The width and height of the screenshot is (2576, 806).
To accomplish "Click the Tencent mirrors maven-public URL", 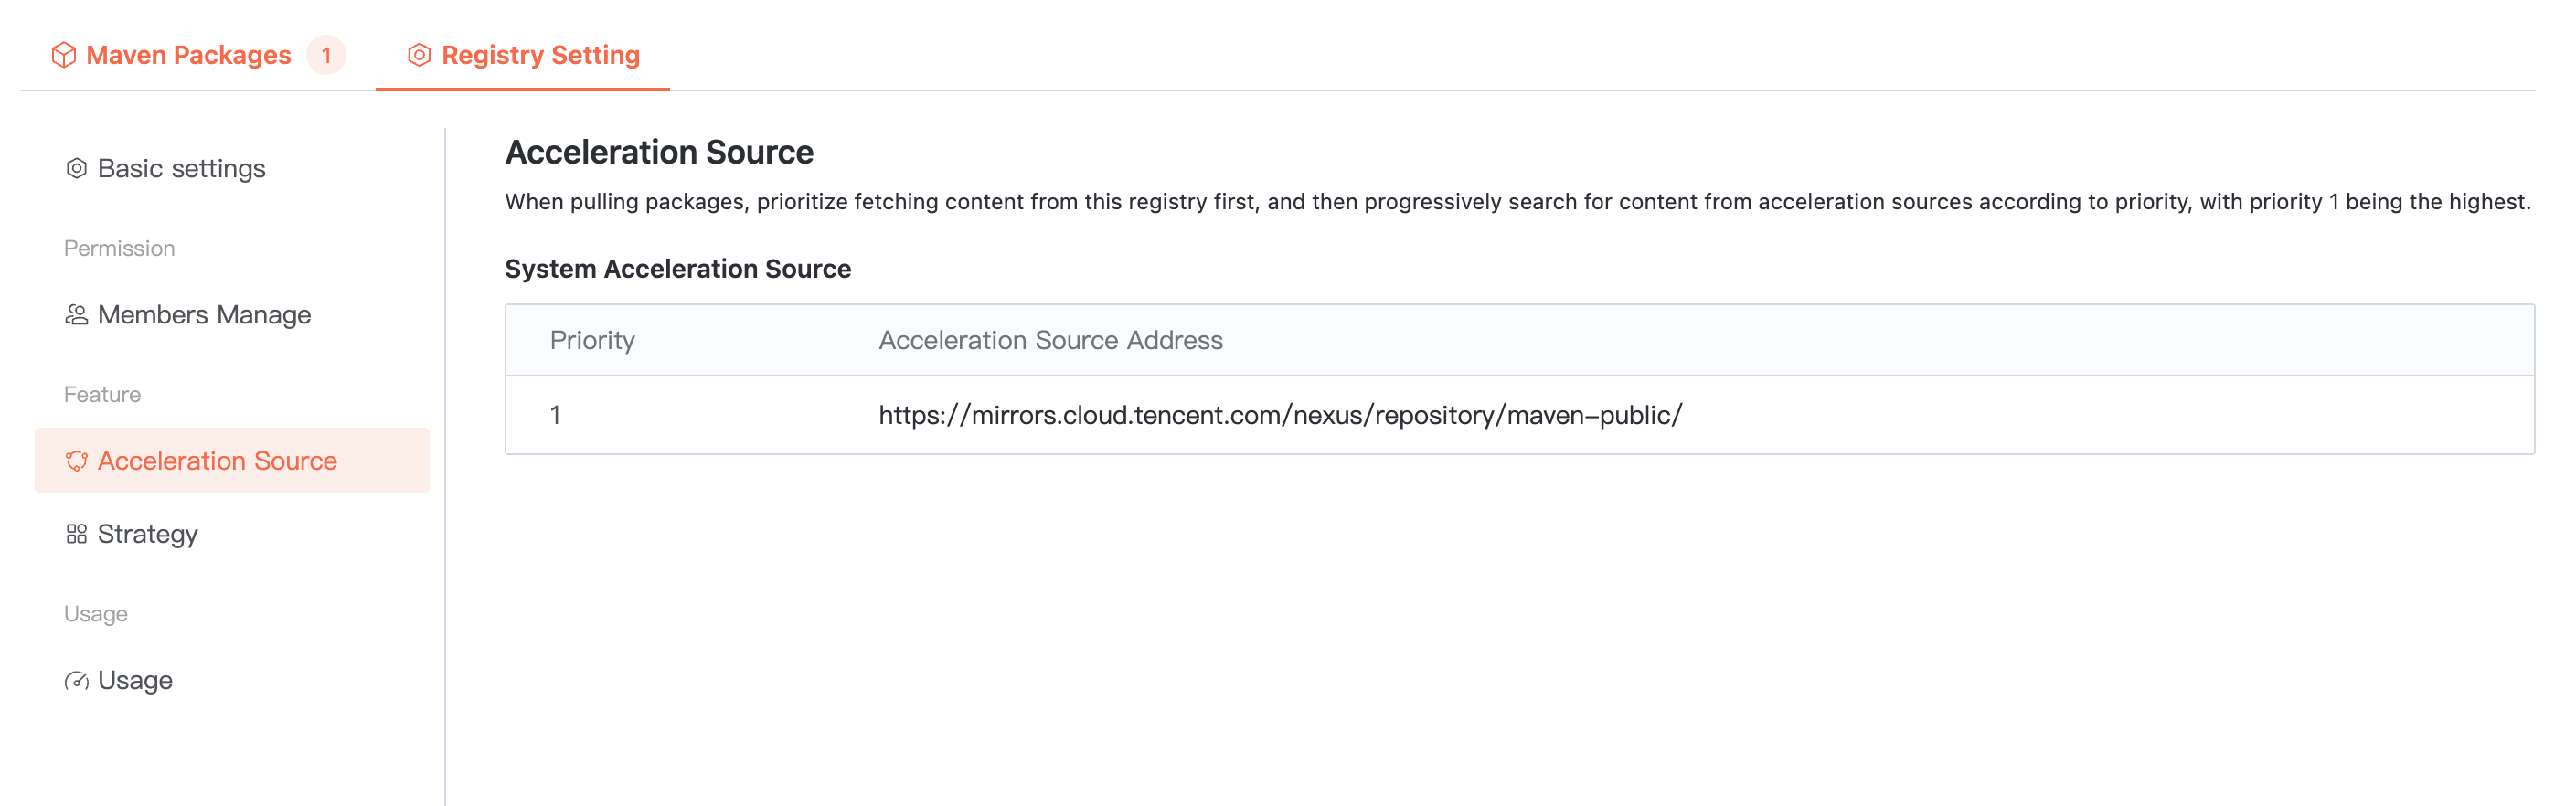I will pyautogui.click(x=1280, y=415).
